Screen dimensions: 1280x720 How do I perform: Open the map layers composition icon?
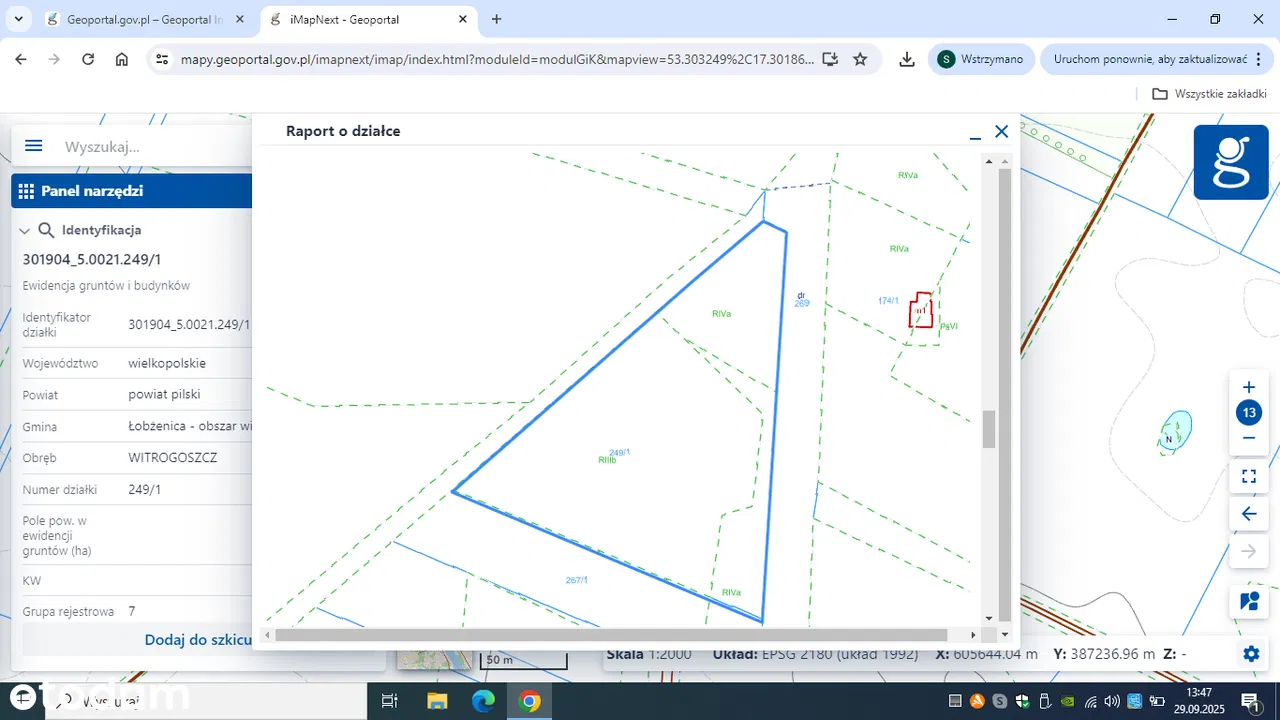pyautogui.click(x=1248, y=601)
